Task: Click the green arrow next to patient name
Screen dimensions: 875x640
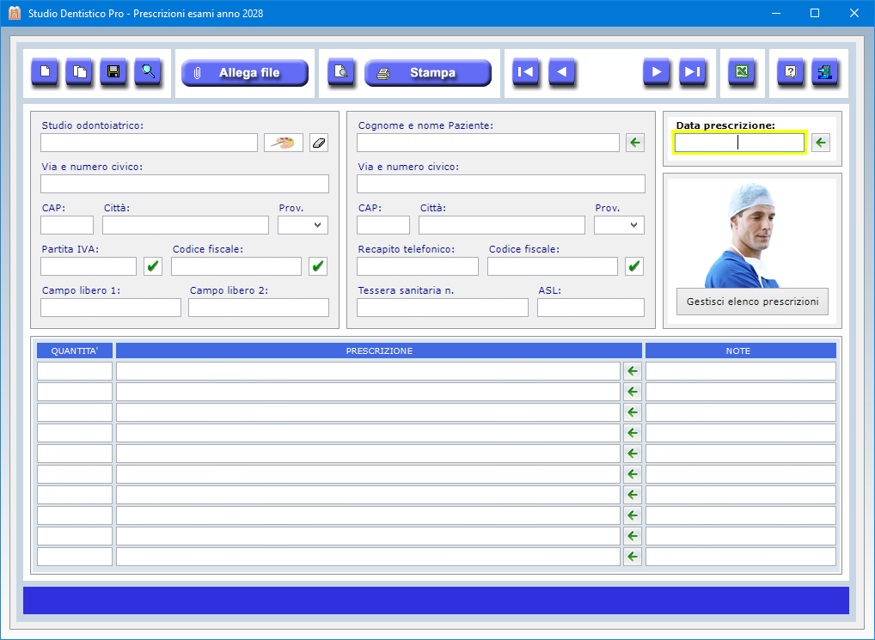Action: point(635,143)
